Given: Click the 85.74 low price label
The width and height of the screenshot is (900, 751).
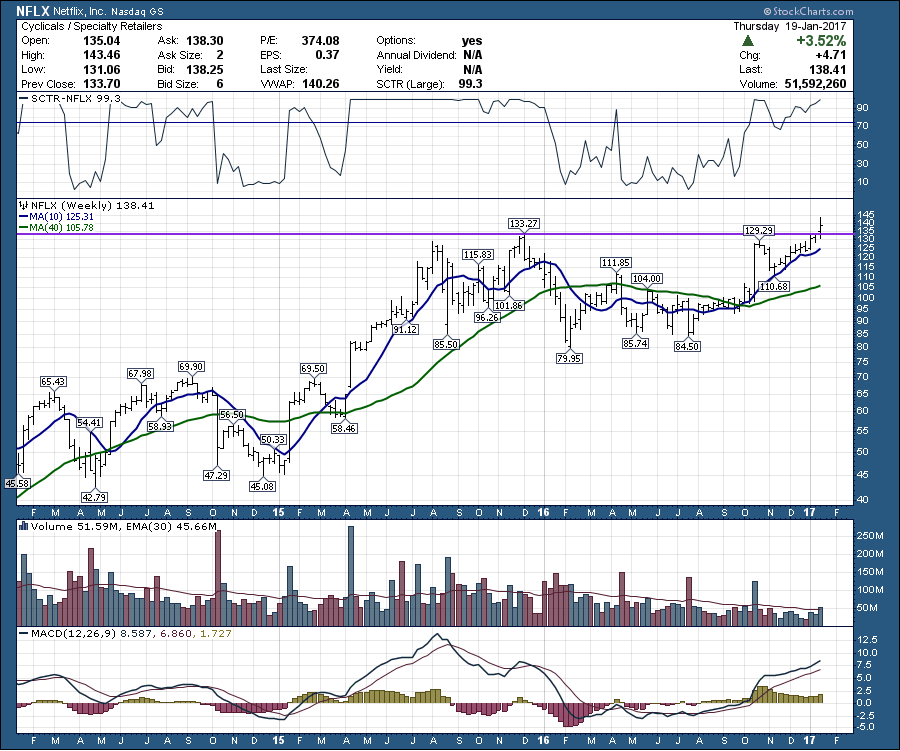Looking at the screenshot, I should point(635,343).
